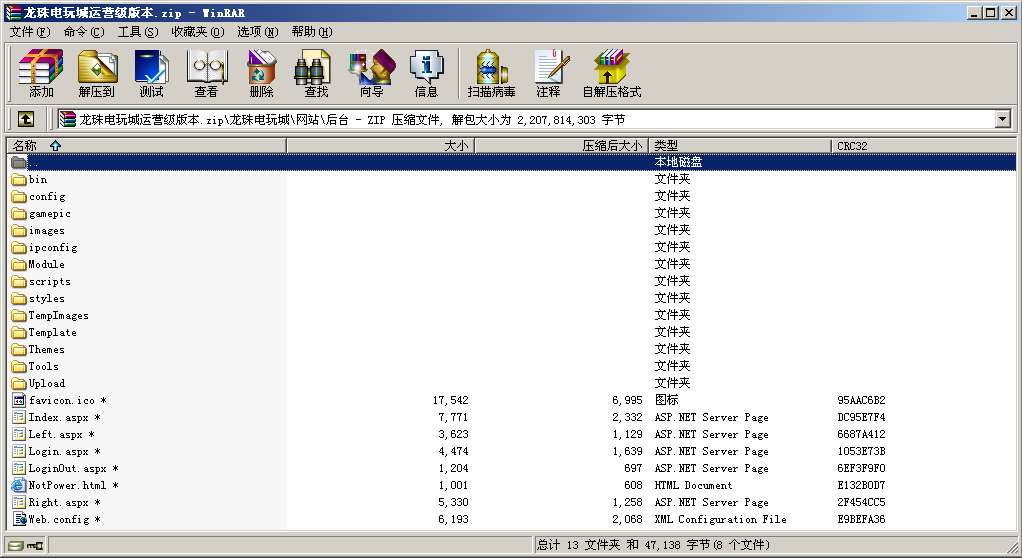
Task: Open the 文件 (File) menu
Action: click(x=30, y=32)
